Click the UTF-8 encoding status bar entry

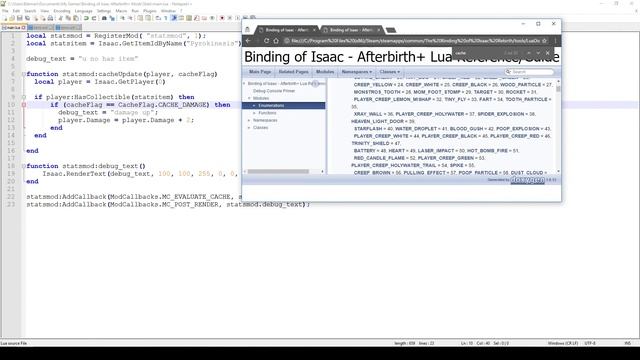(591, 343)
